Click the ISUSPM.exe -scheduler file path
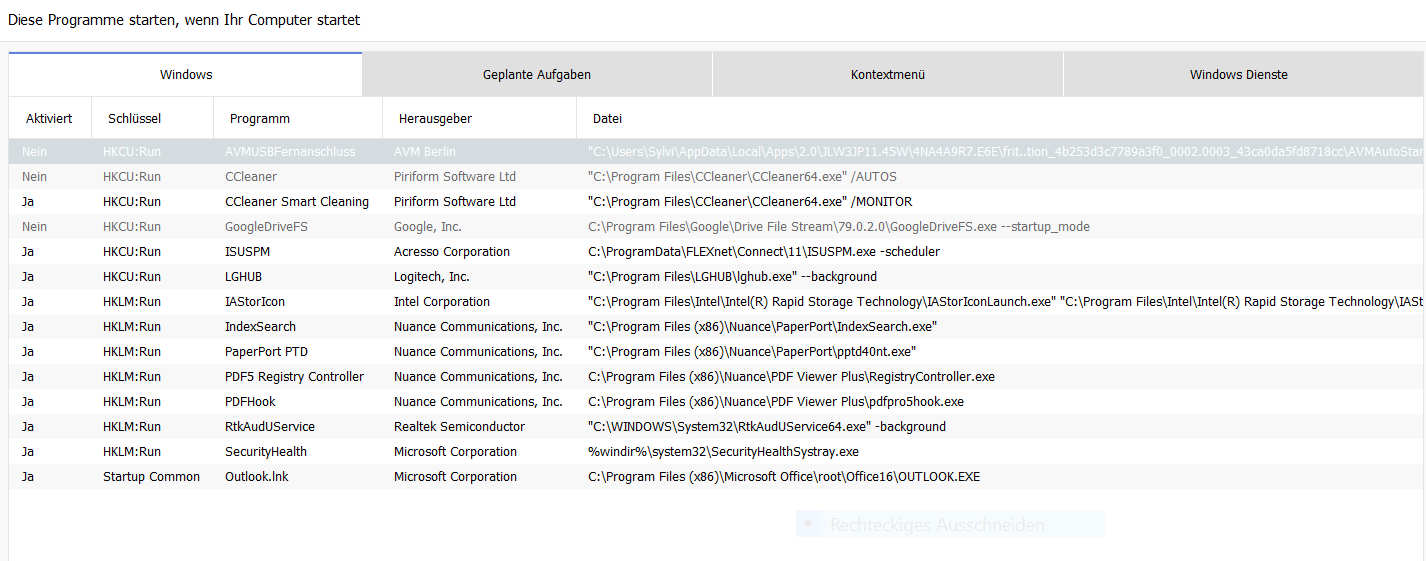Screen dimensions: 1426x561 pyautogui.click(x=764, y=252)
